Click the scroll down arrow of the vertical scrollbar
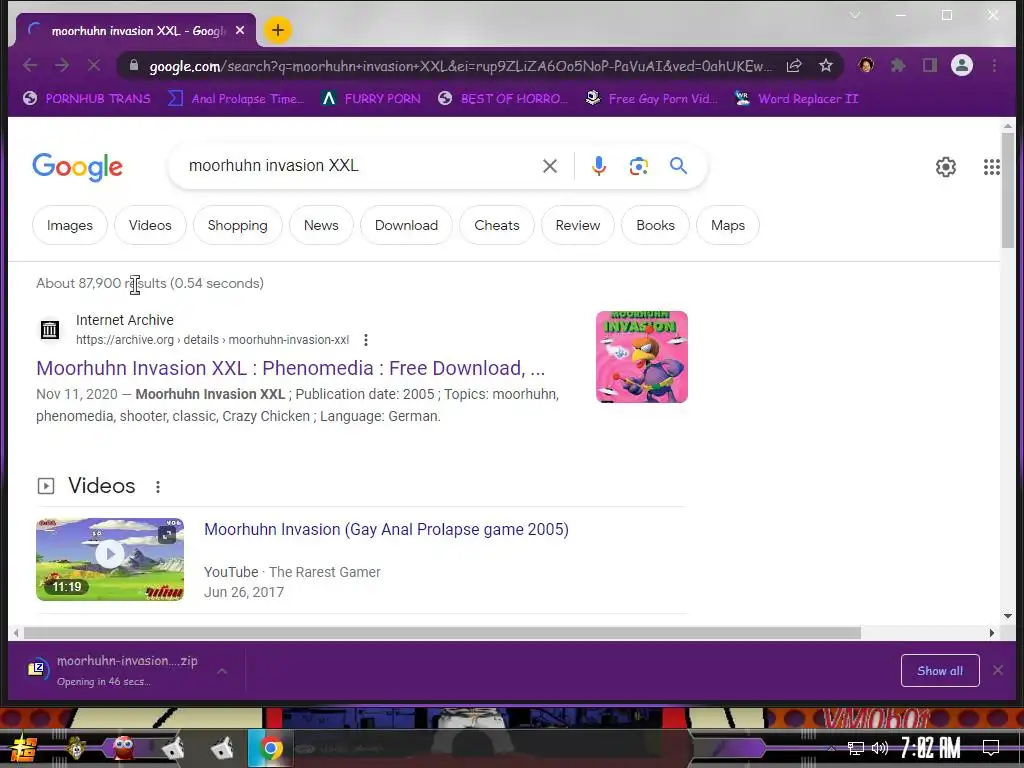This screenshot has width=1024, height=768. 1008,616
